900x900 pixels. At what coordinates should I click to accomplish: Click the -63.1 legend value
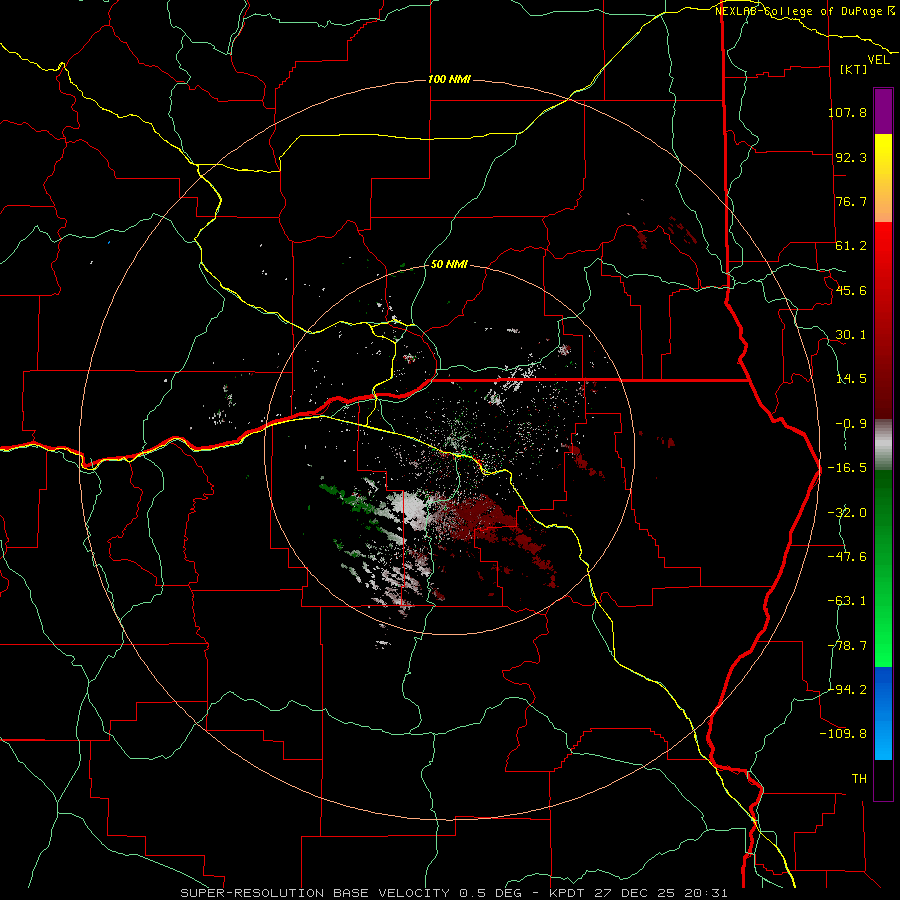pyautogui.click(x=847, y=601)
